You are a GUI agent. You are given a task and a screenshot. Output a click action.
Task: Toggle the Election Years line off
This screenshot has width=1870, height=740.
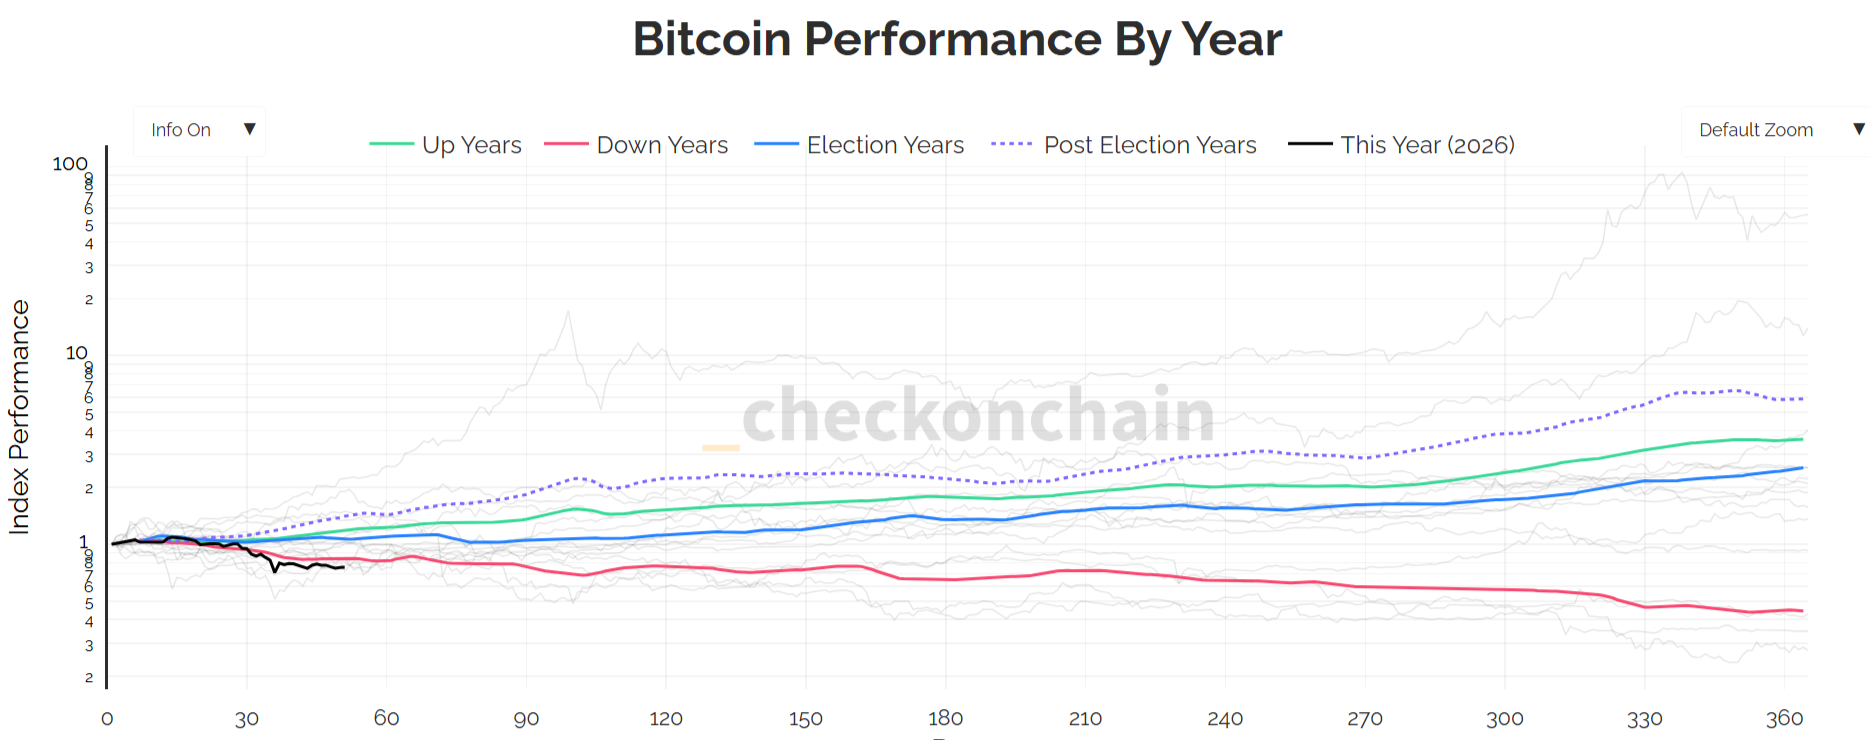point(884,145)
